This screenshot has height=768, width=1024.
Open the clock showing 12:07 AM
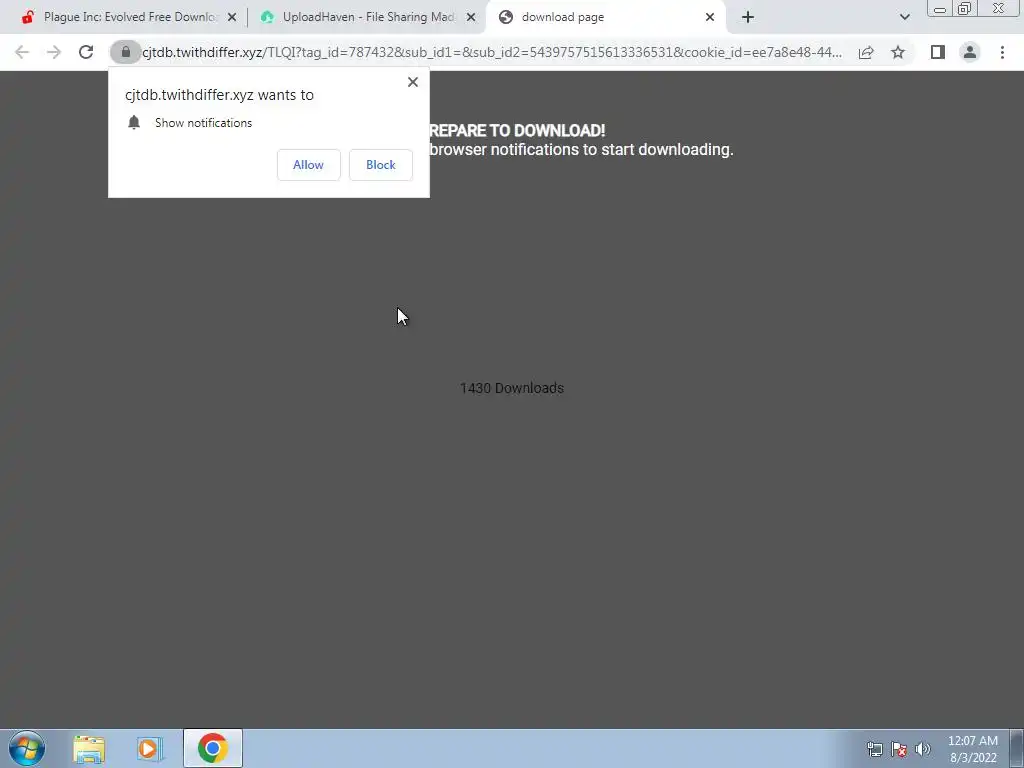pyautogui.click(x=972, y=749)
